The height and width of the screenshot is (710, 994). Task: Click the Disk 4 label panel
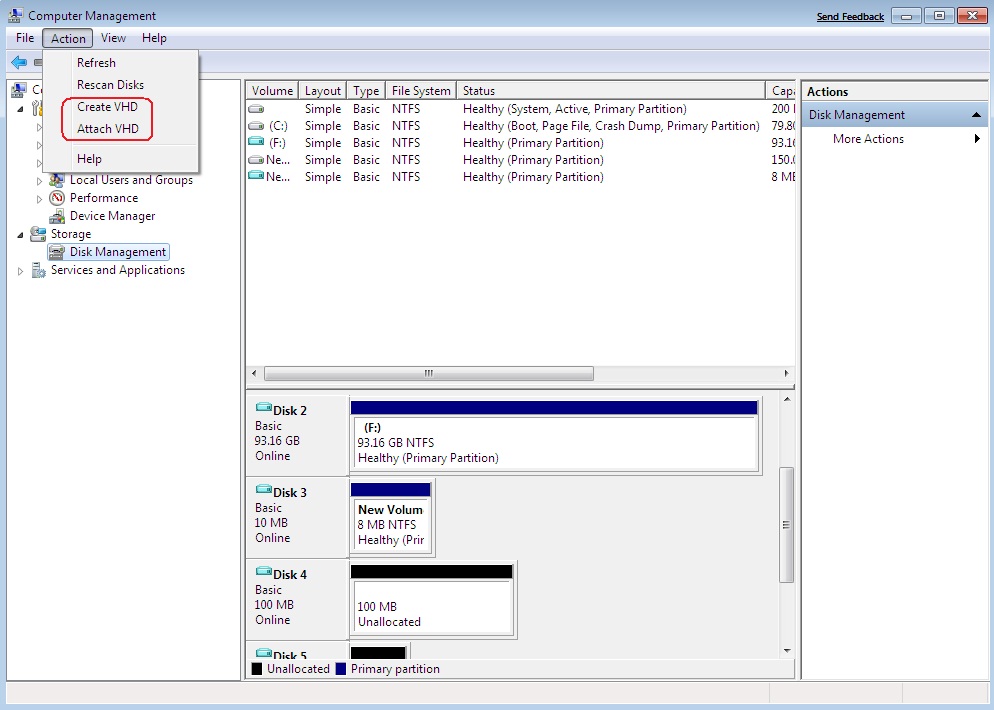click(297, 599)
